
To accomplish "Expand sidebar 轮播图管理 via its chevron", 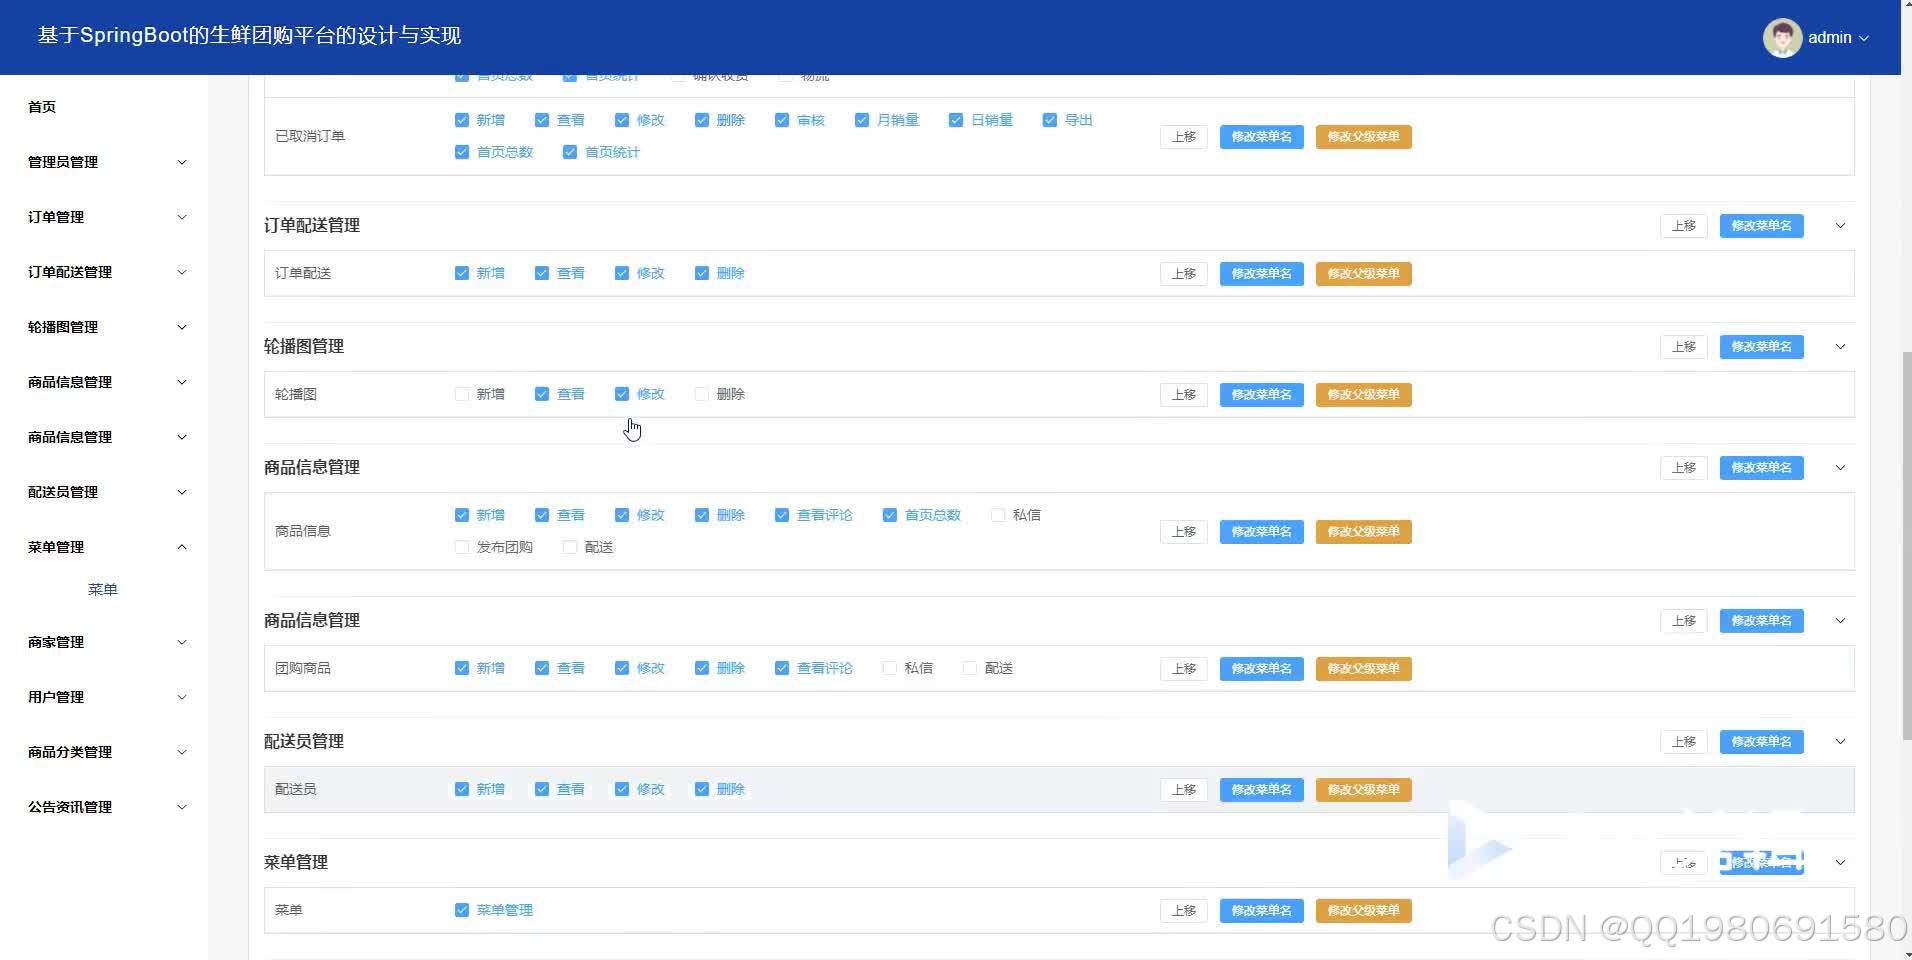I will tap(182, 327).
